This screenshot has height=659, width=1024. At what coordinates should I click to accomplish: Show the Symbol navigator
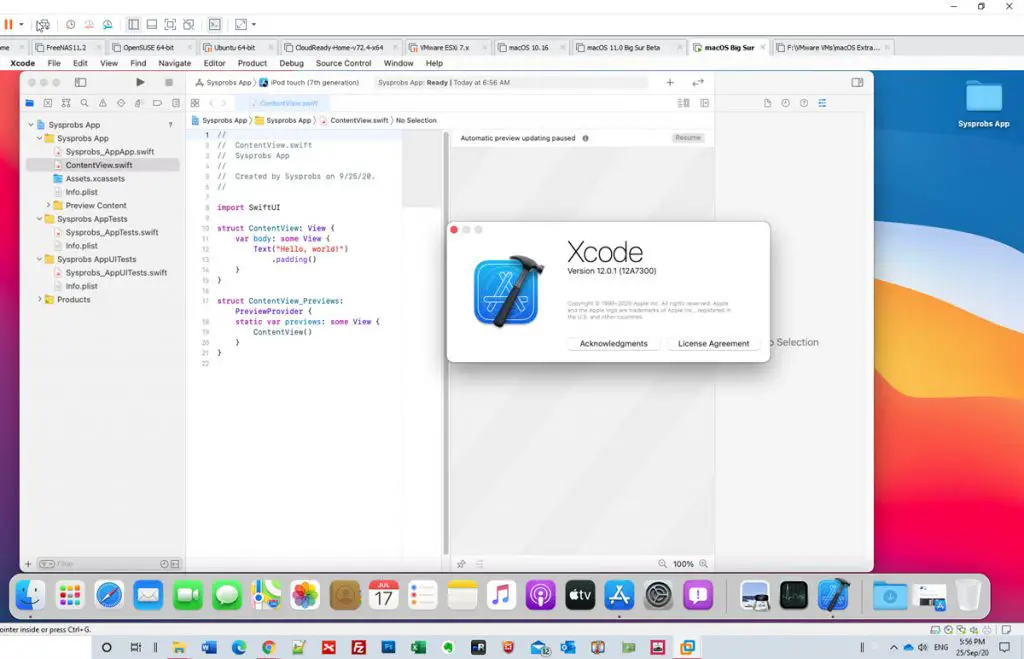click(x=66, y=103)
